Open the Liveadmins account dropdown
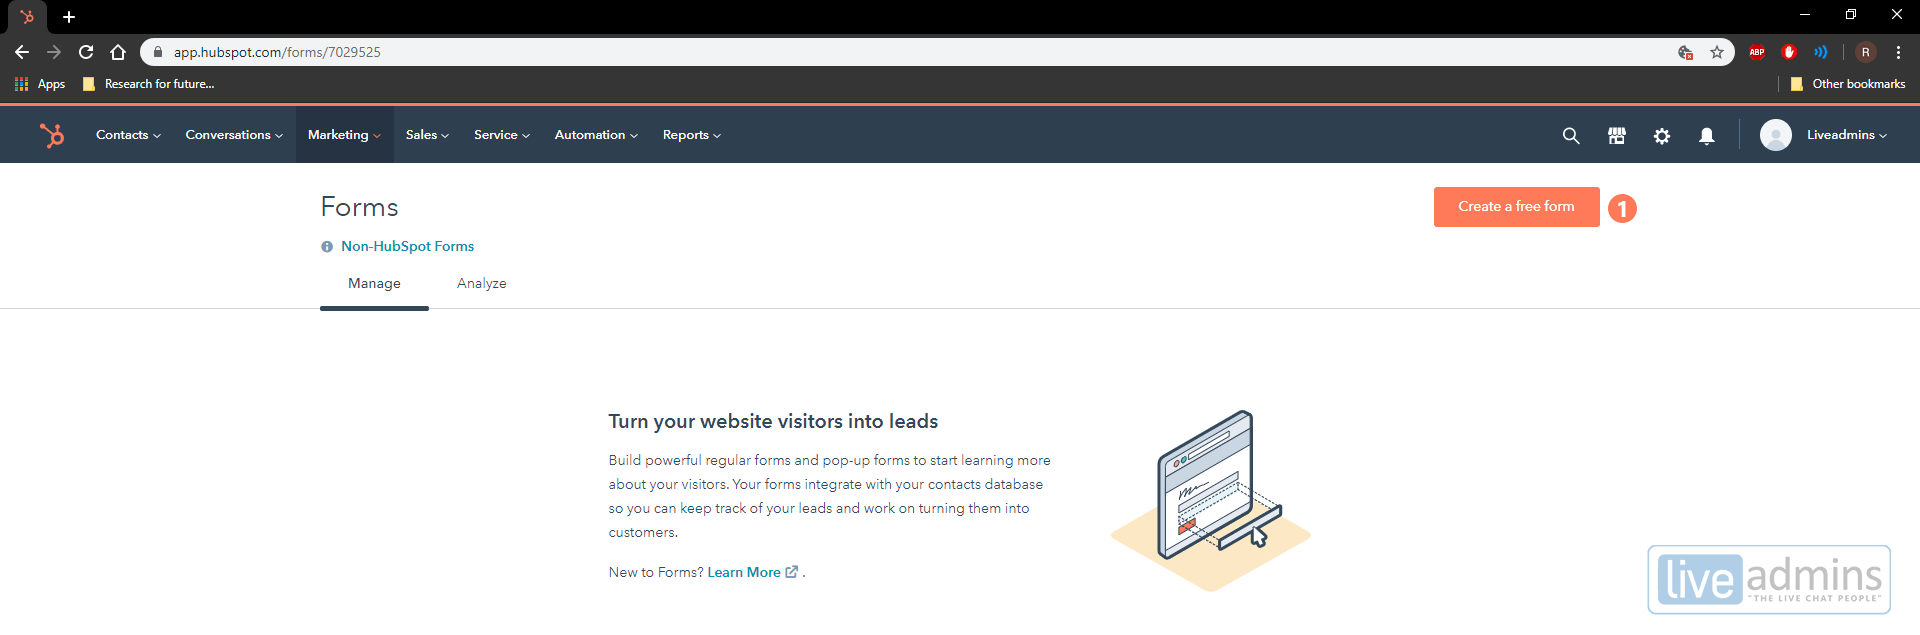Screen dimensions: 1920x635 pyautogui.click(x=1845, y=135)
